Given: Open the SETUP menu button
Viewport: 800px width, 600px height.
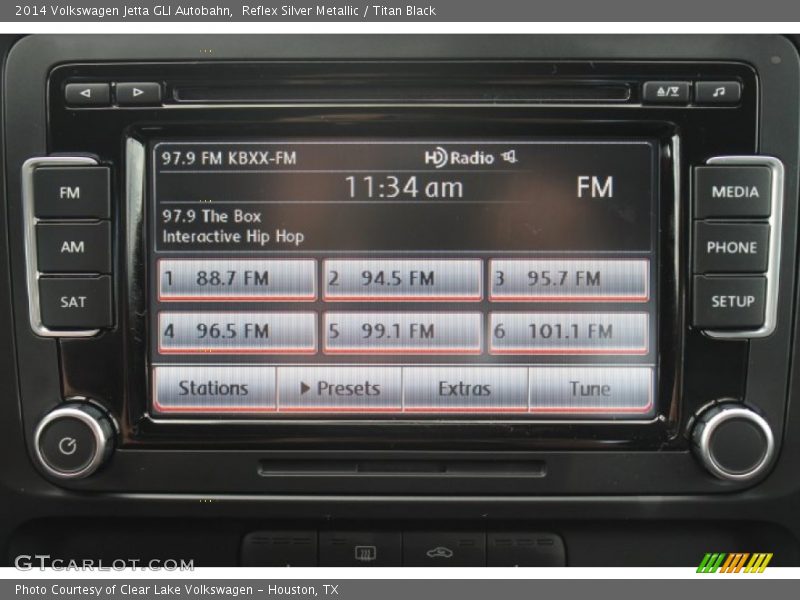Looking at the screenshot, I should point(732,302).
